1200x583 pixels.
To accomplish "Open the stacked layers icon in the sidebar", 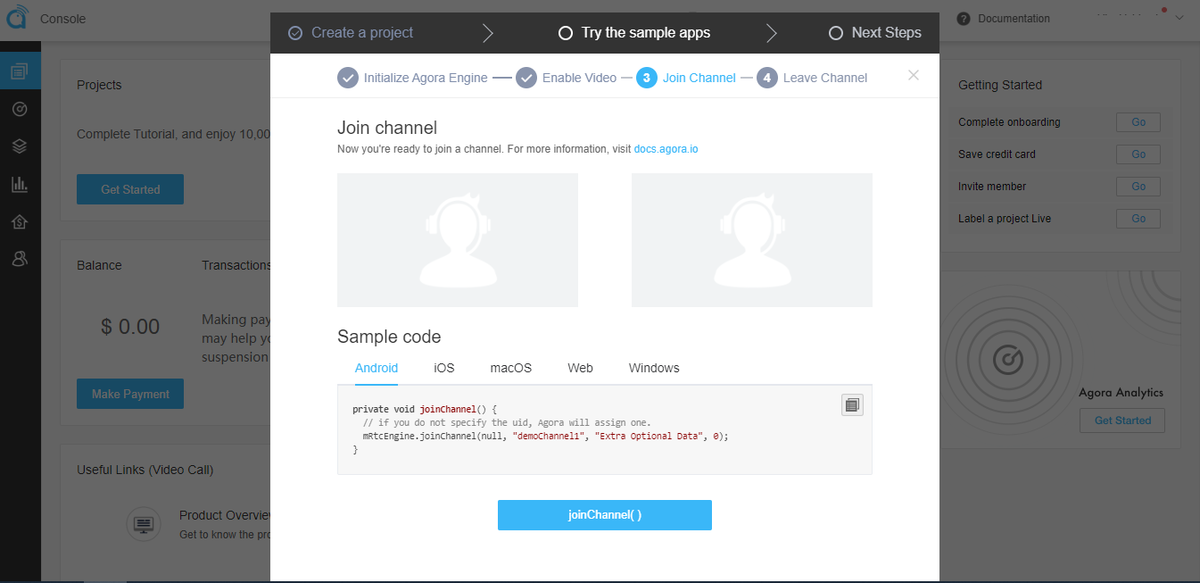I will [19, 146].
